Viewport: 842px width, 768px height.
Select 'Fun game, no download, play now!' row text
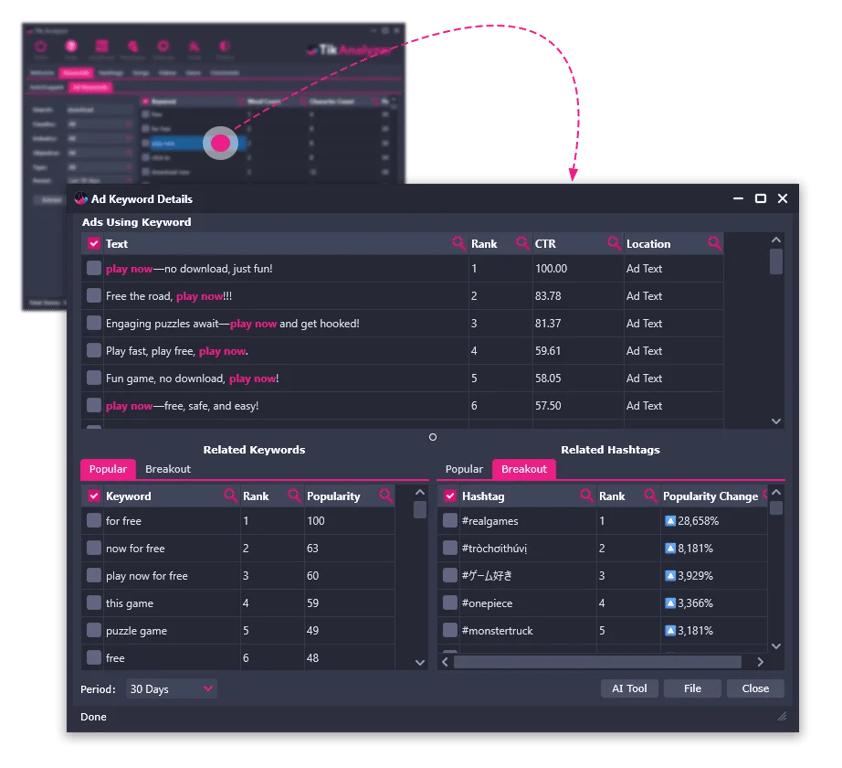pyautogui.click(x=192, y=378)
